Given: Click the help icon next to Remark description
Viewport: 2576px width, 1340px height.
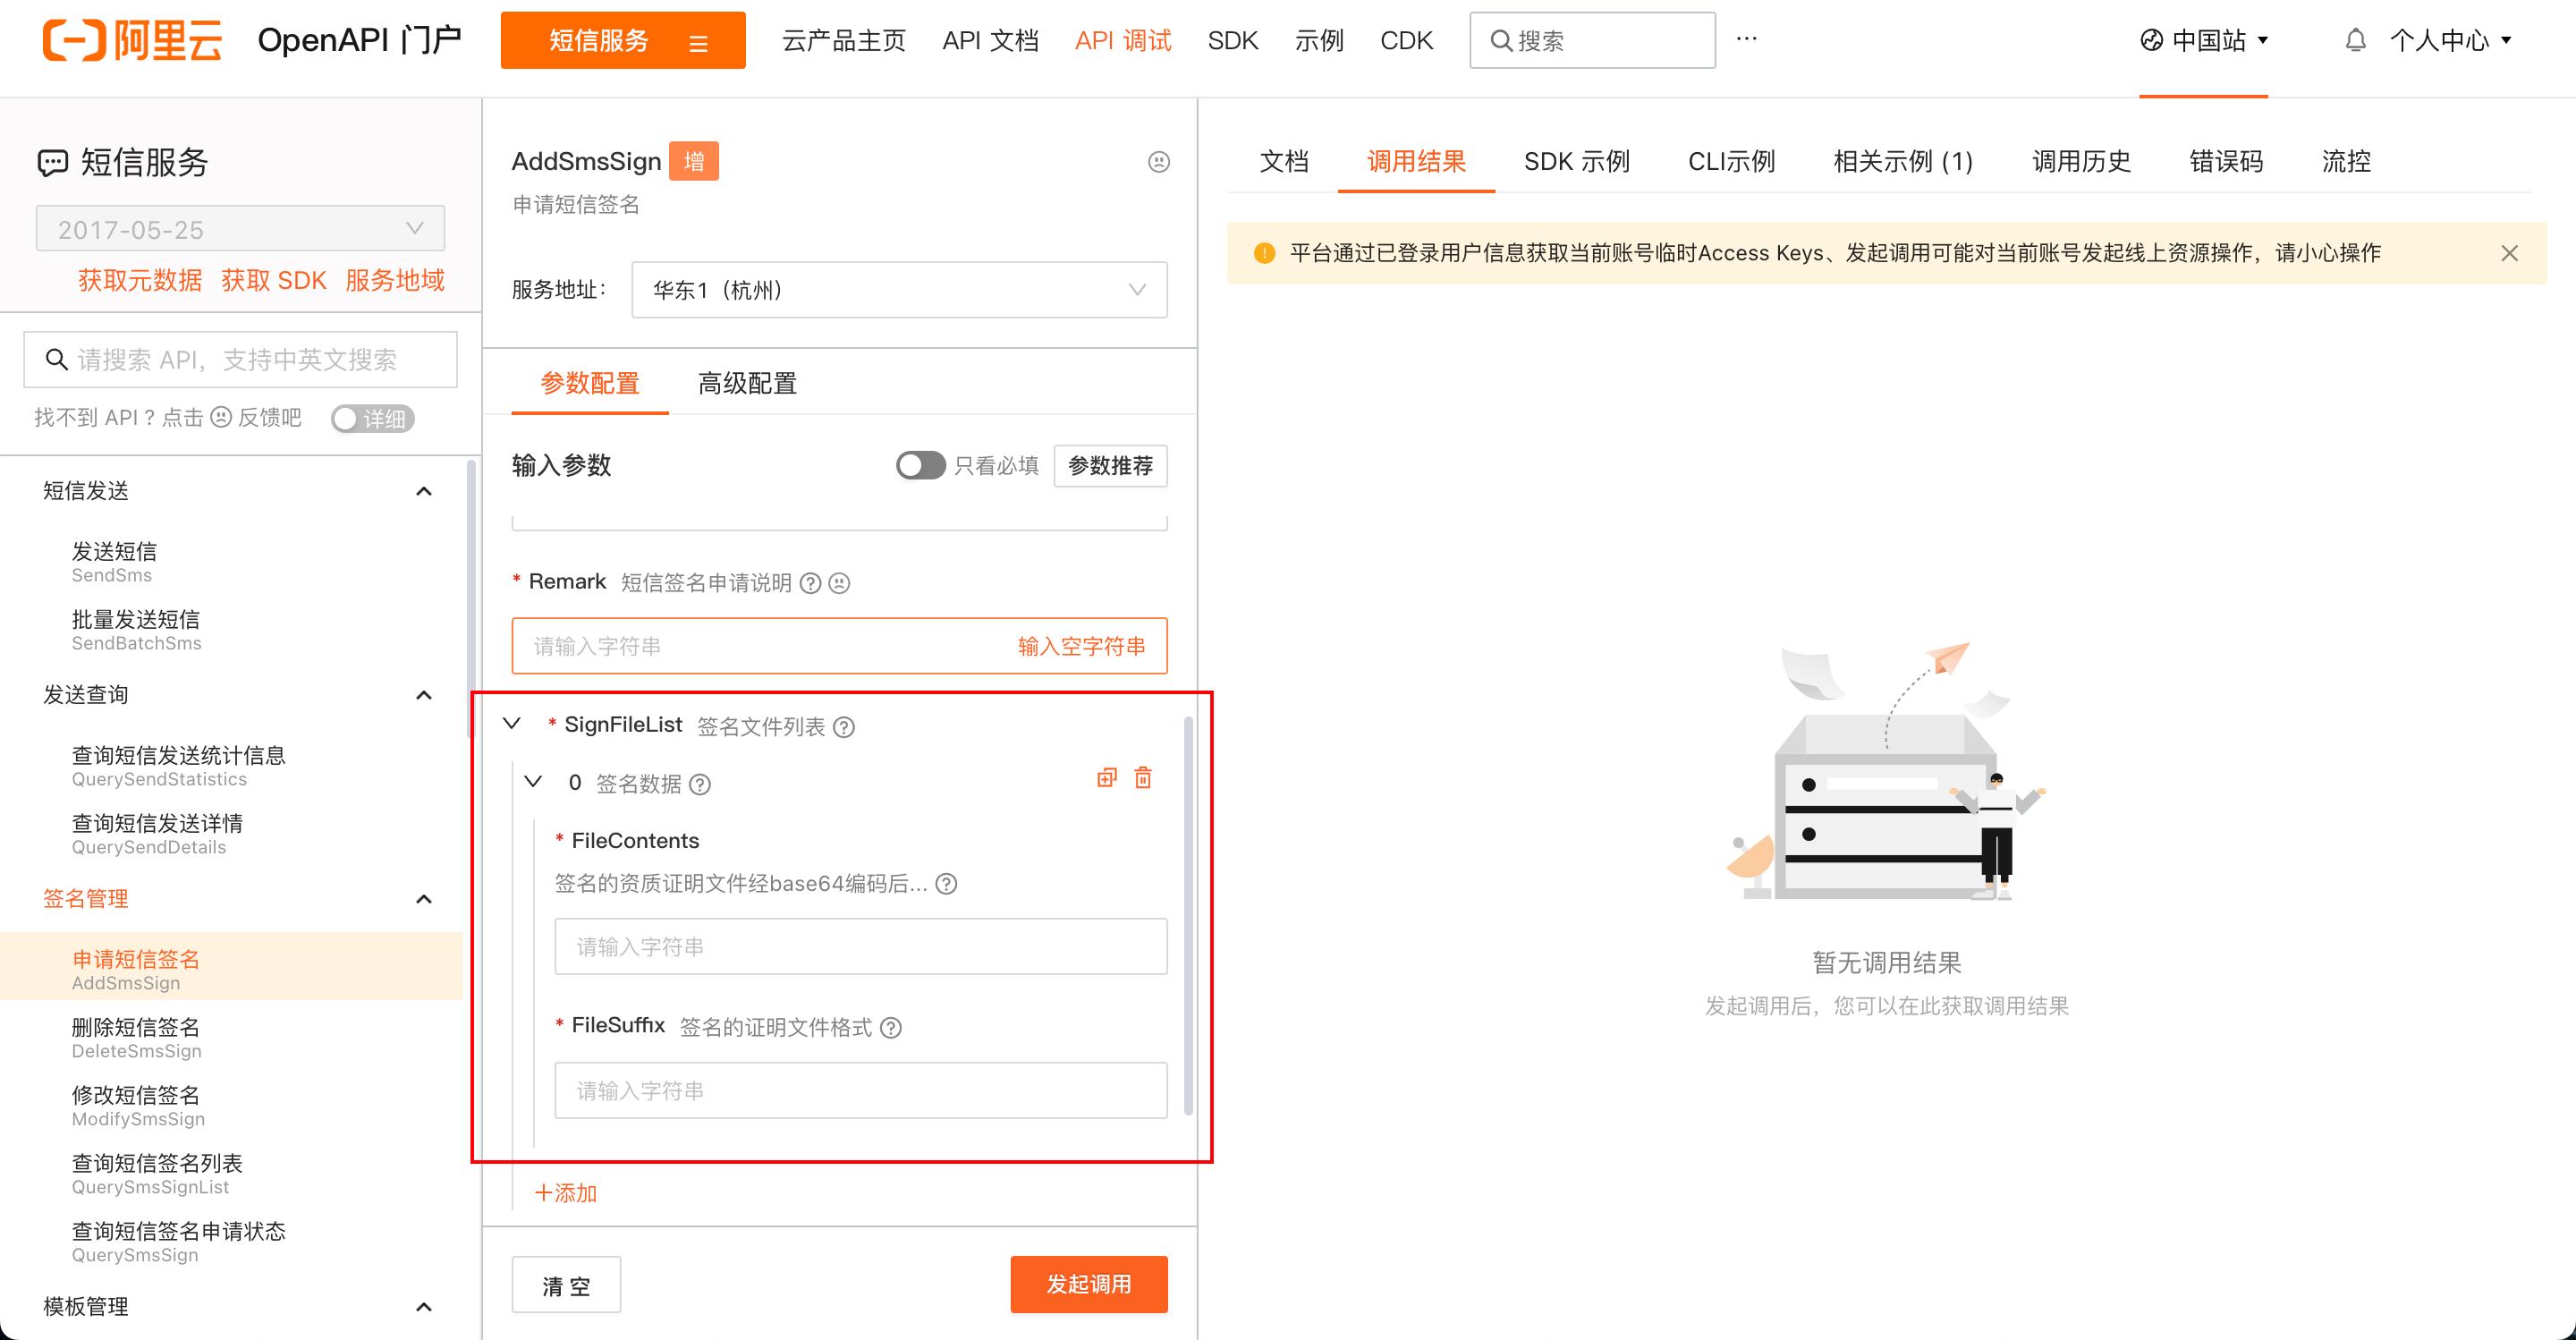Looking at the screenshot, I should click(x=811, y=583).
